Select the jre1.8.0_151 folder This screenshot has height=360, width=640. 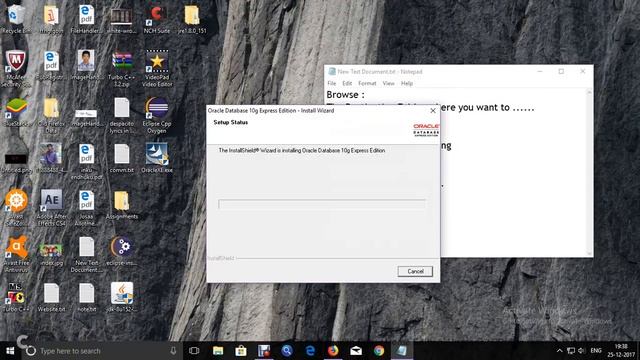point(192,19)
